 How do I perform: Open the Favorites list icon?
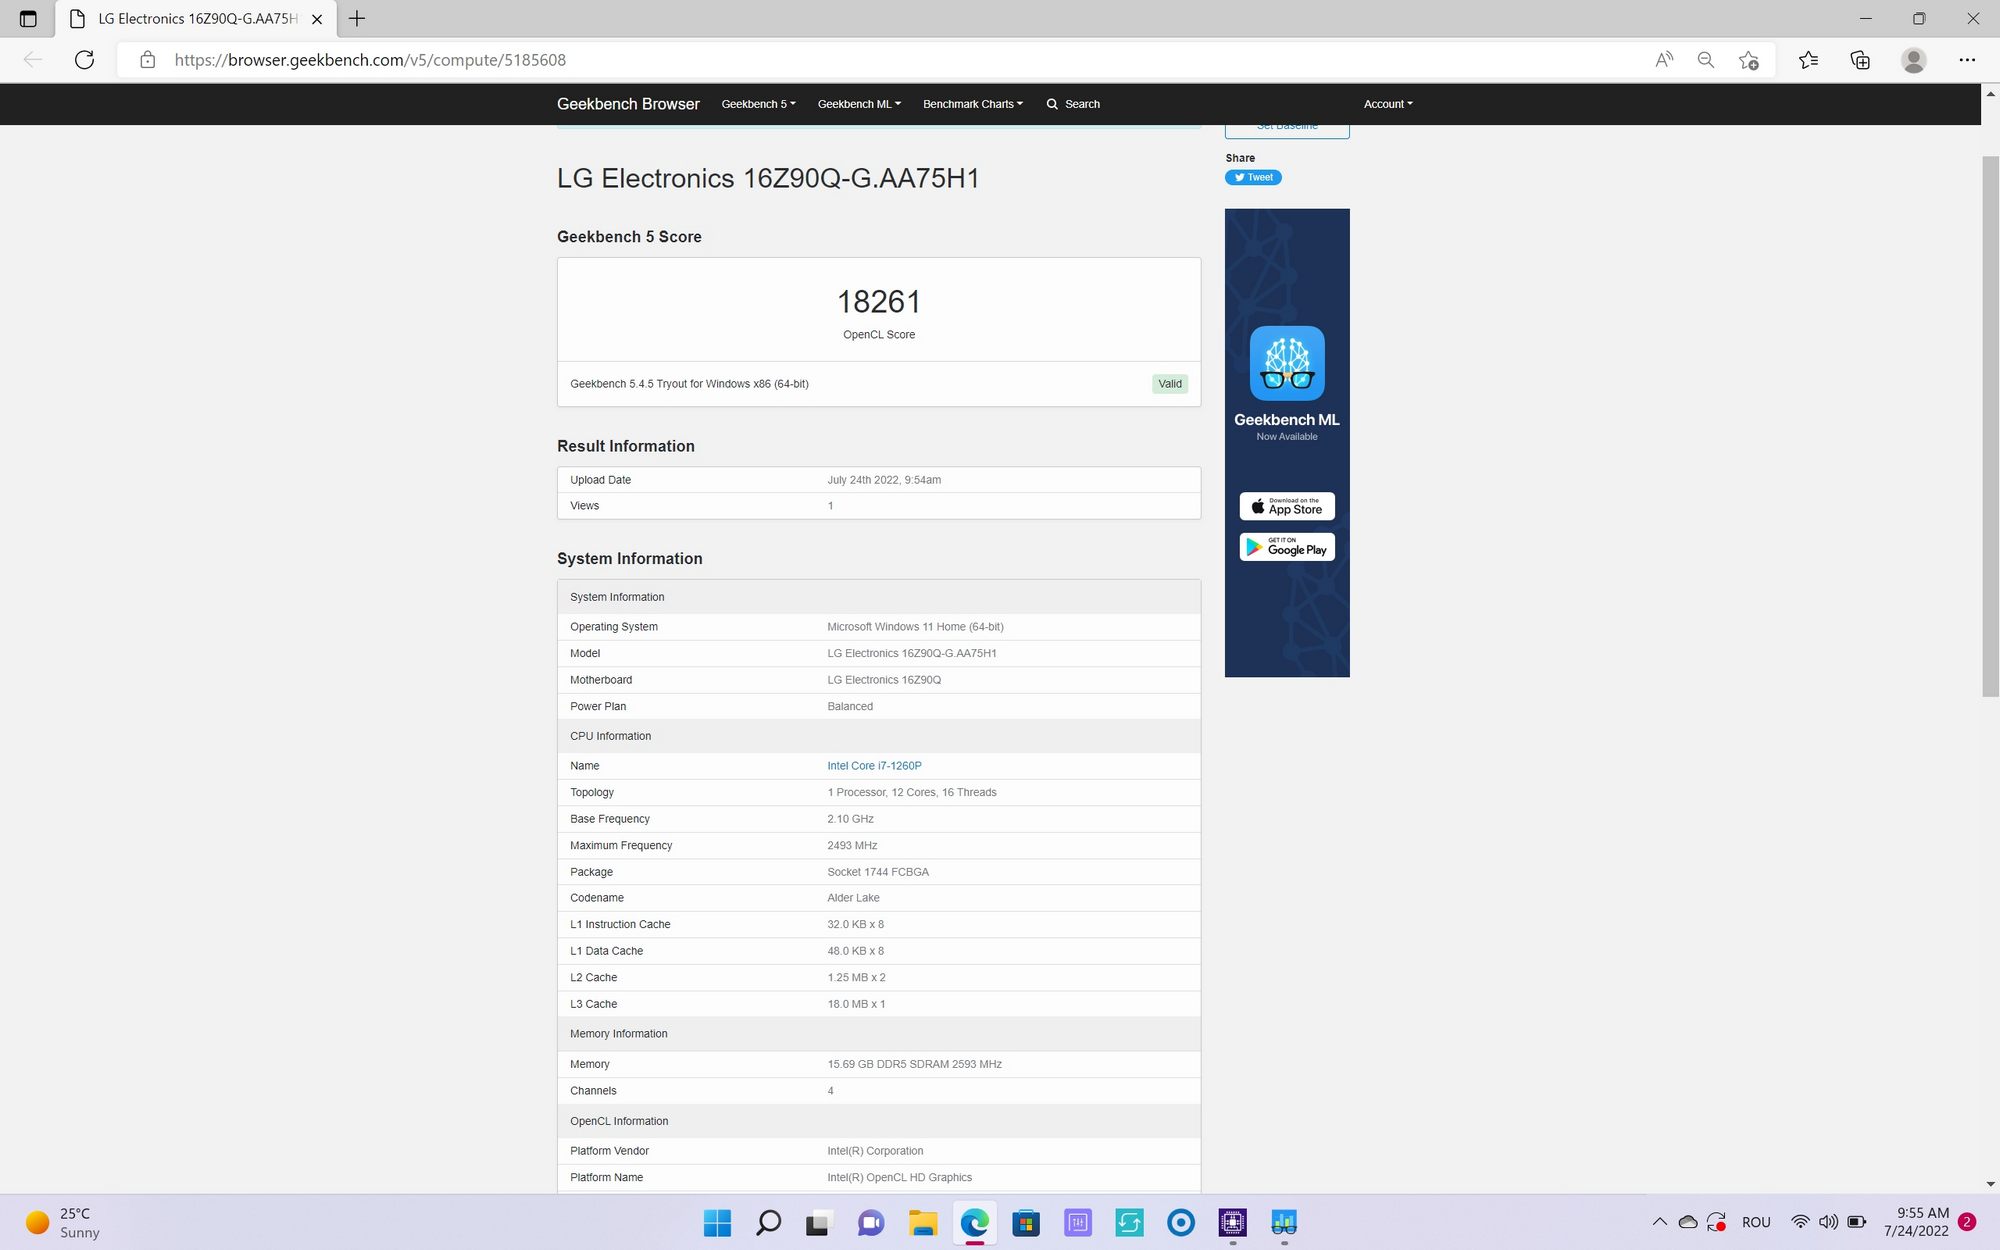point(1808,60)
